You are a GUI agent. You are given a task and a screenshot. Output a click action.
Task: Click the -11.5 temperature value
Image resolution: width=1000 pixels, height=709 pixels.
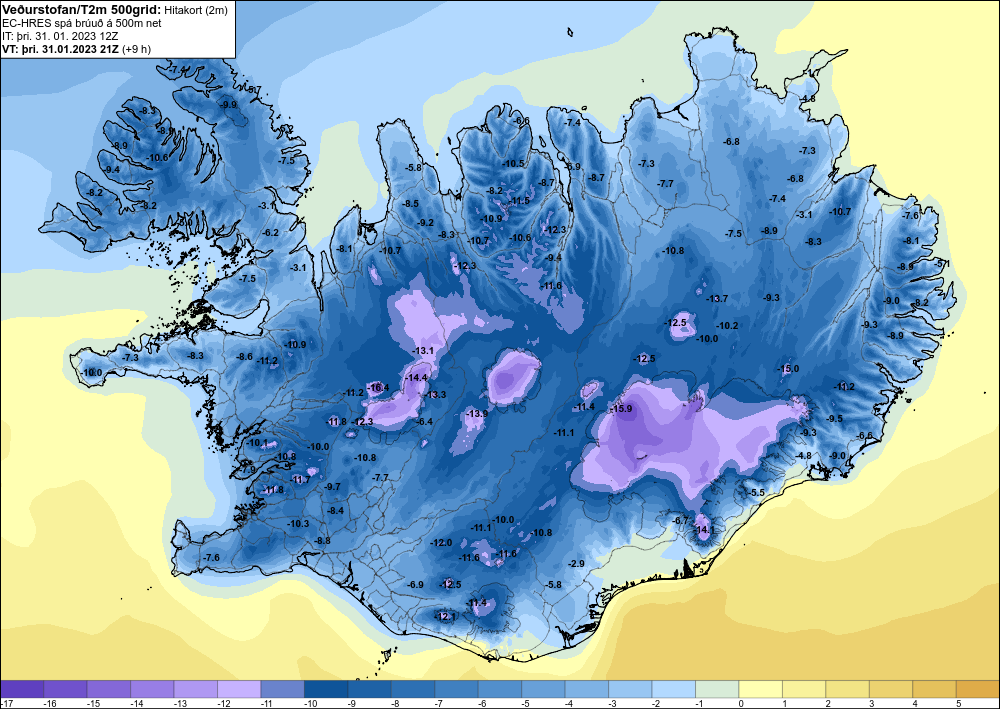[520, 201]
